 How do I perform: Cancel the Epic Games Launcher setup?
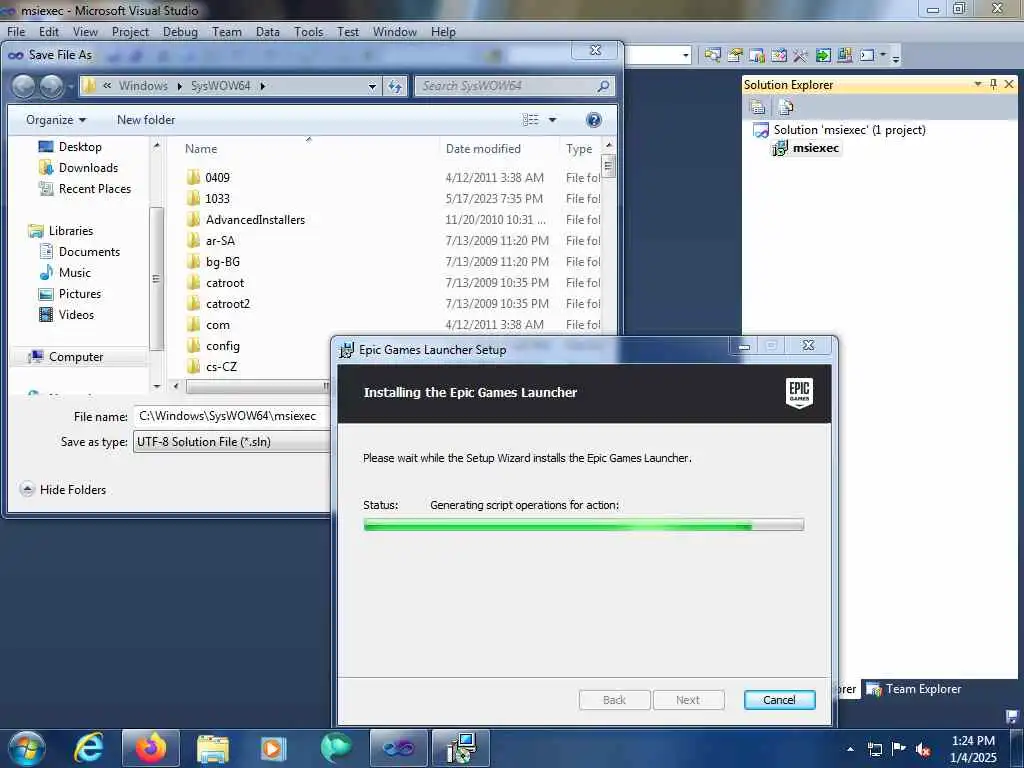(x=780, y=700)
